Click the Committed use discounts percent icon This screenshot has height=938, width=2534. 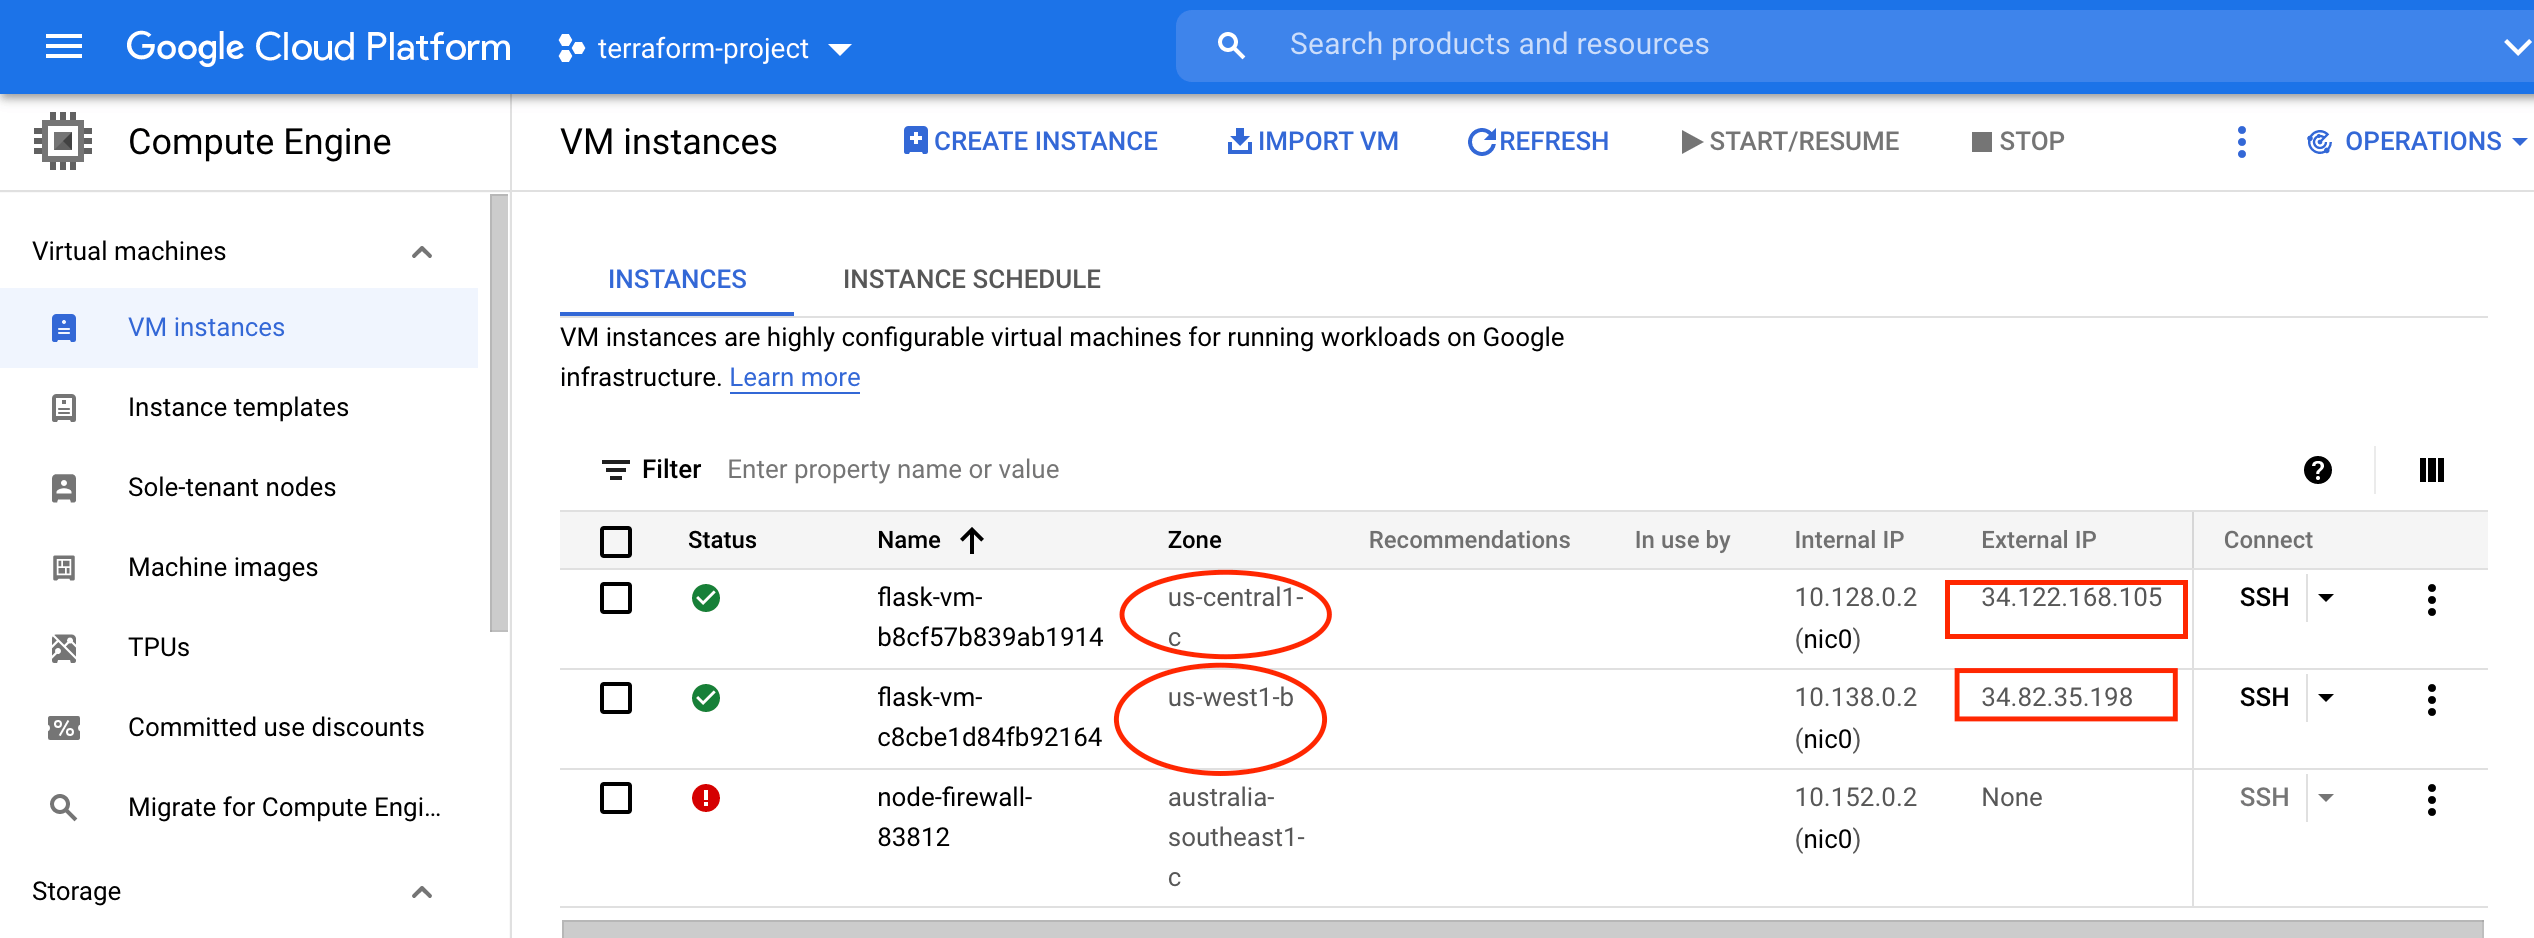[x=64, y=727]
